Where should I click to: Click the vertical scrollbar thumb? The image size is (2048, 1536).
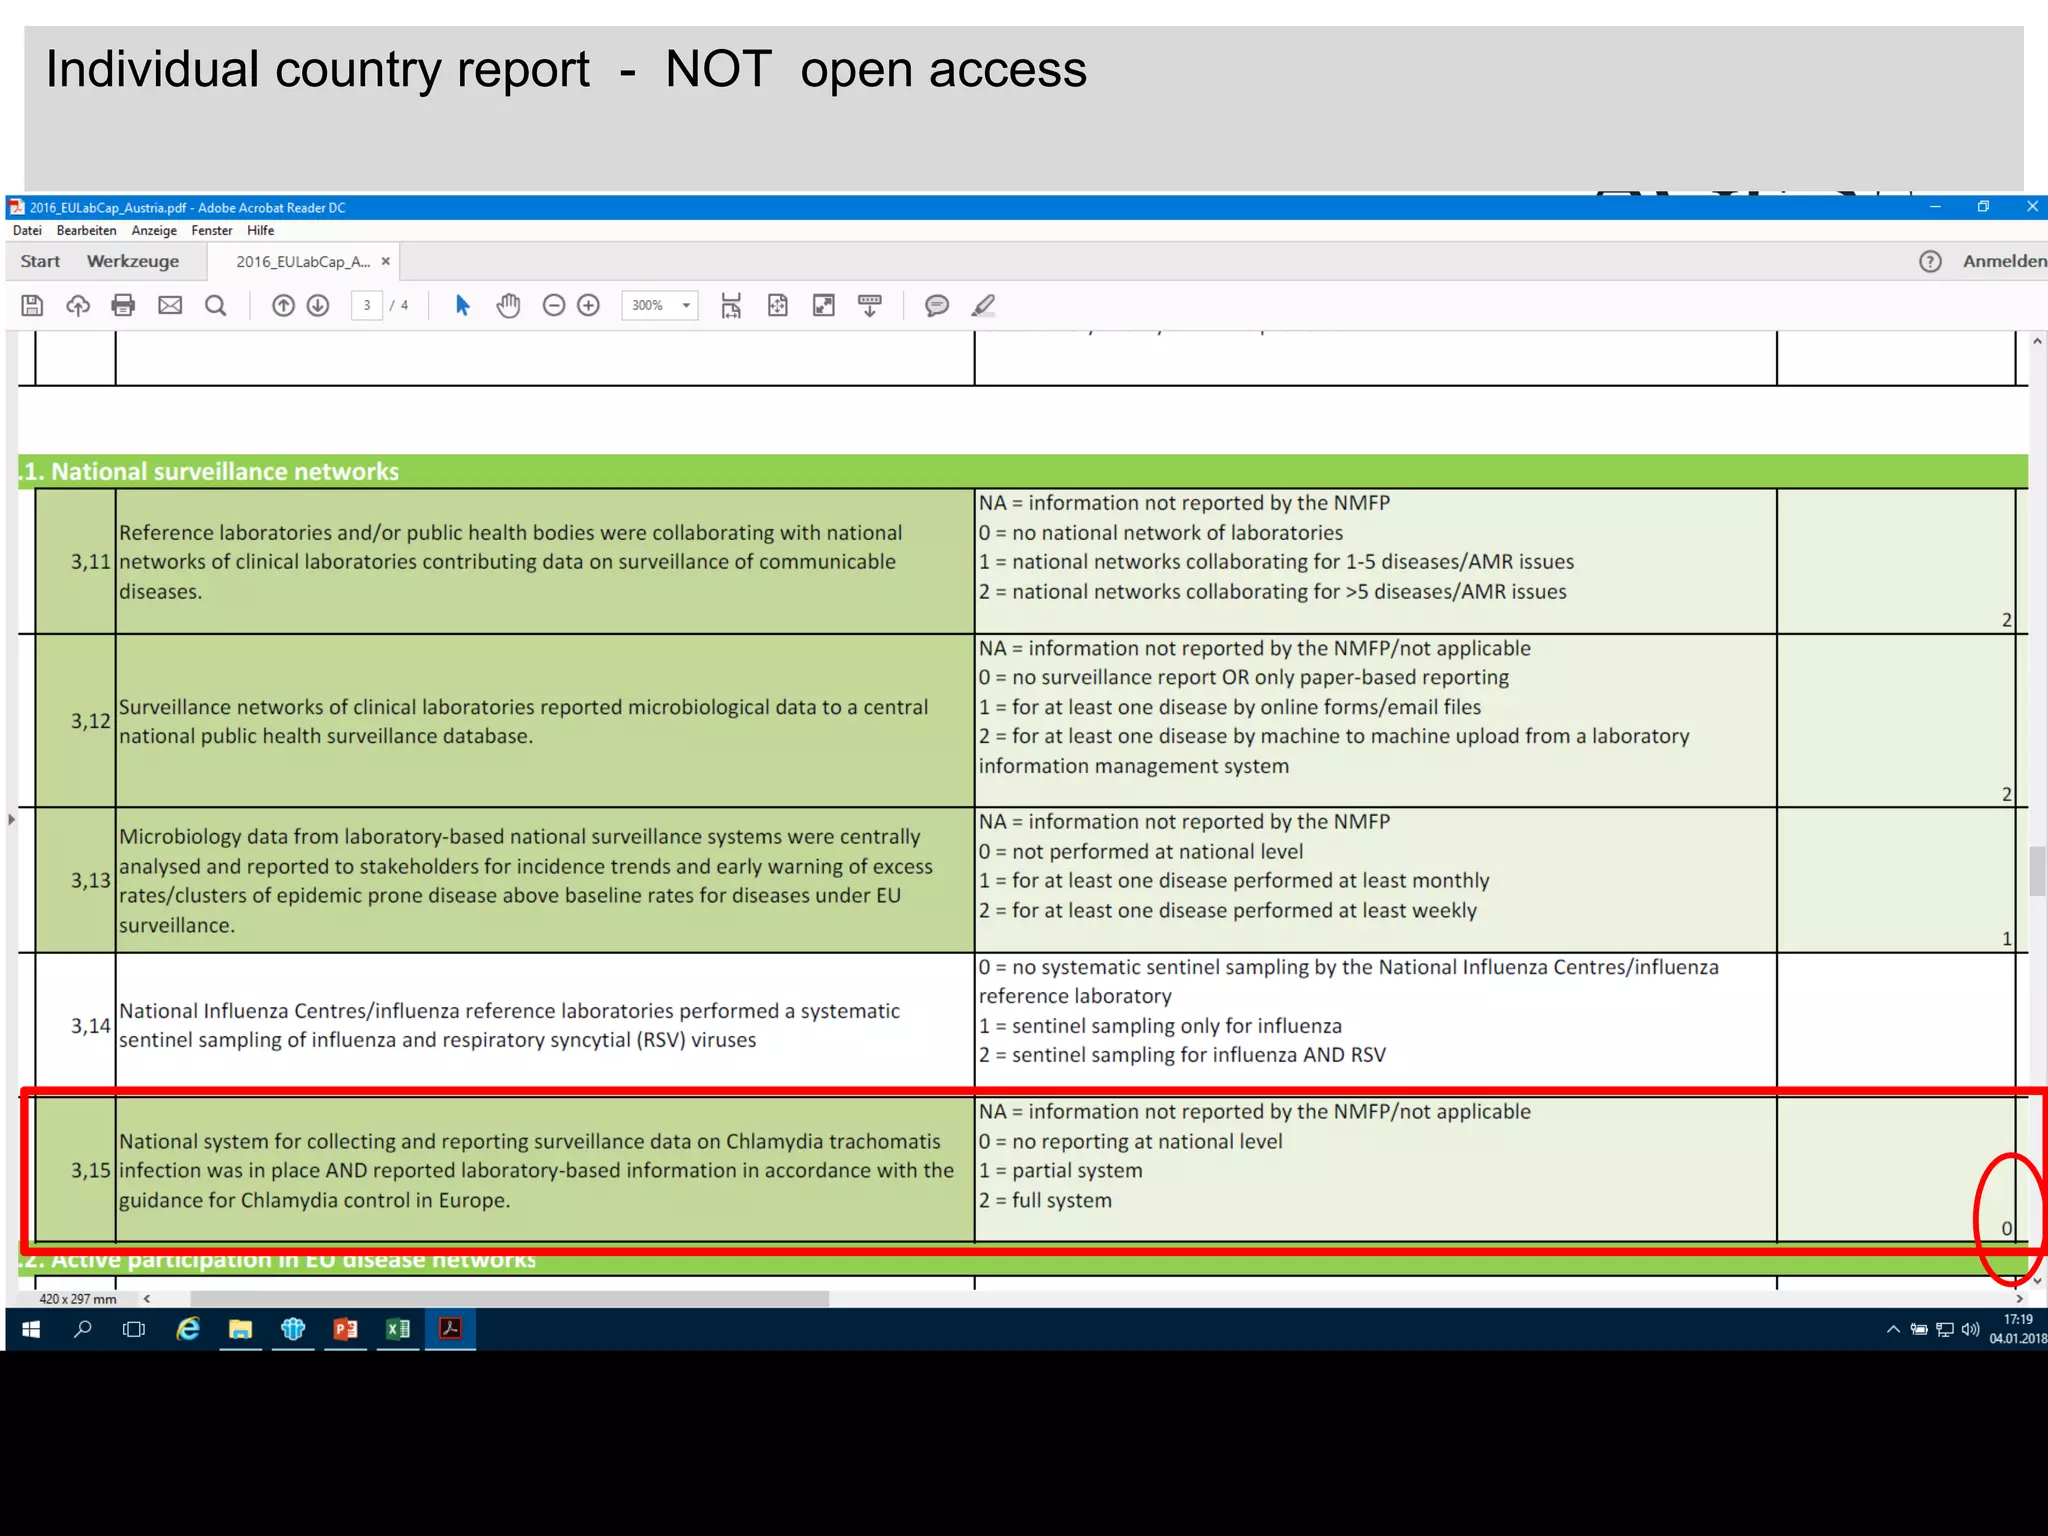click(2037, 870)
